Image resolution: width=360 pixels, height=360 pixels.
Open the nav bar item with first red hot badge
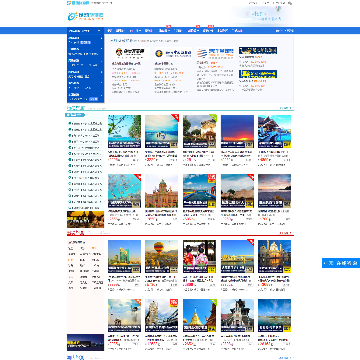164,31
